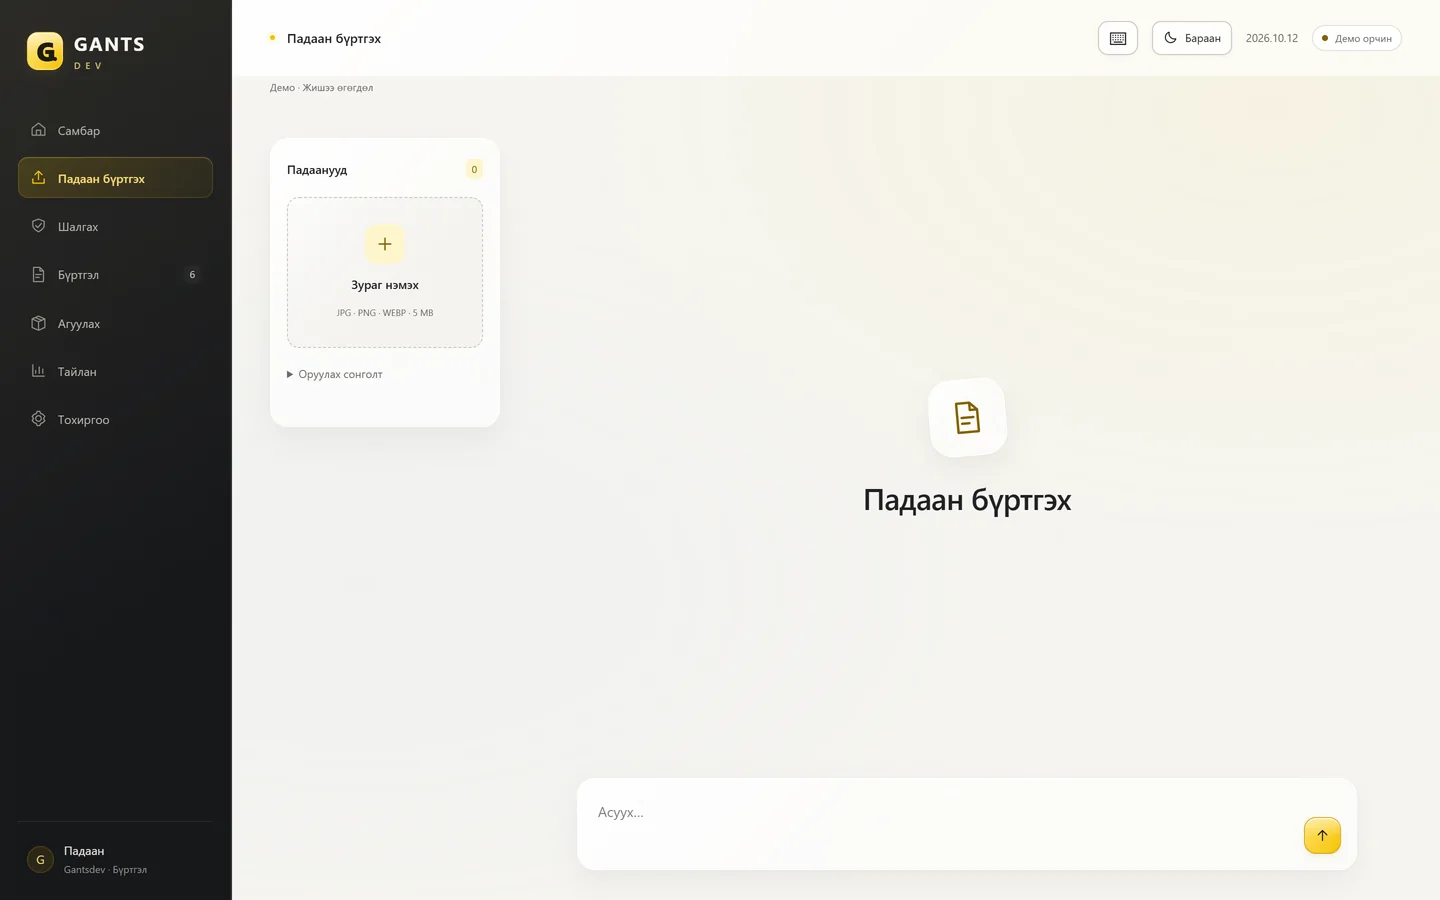The image size is (1440, 900).
Task: Select the Падаан бүртгэх menu item
Action: [x=115, y=178]
